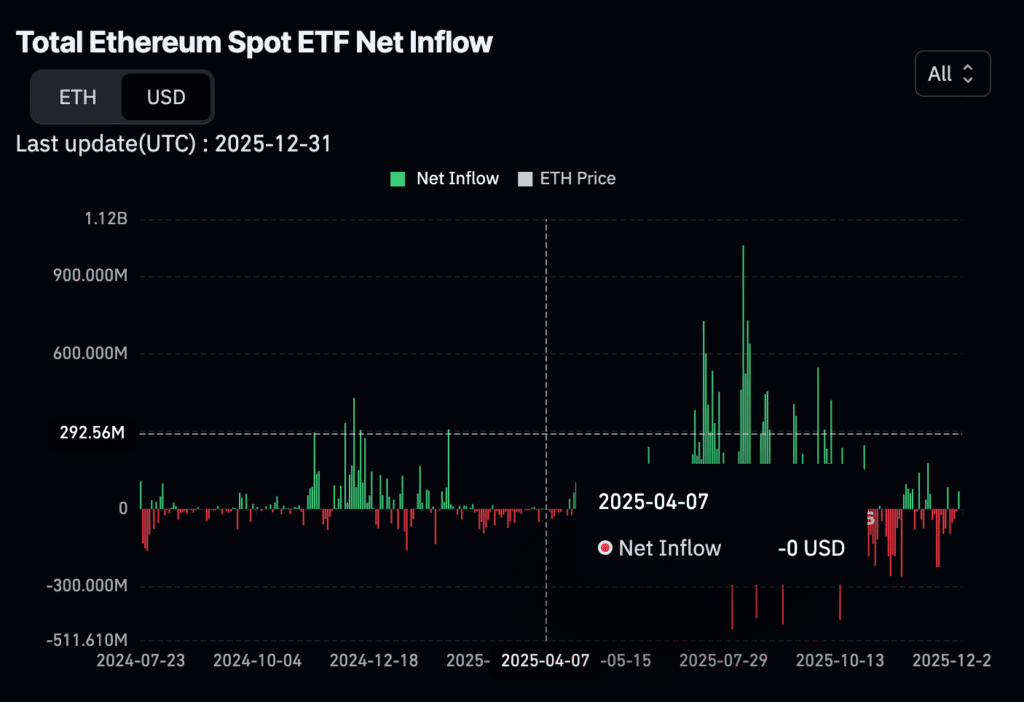Click the Total Ethereum Spot ETF Net Inflow title
Image resolution: width=1024 pixels, height=702 pixels.
253,42
